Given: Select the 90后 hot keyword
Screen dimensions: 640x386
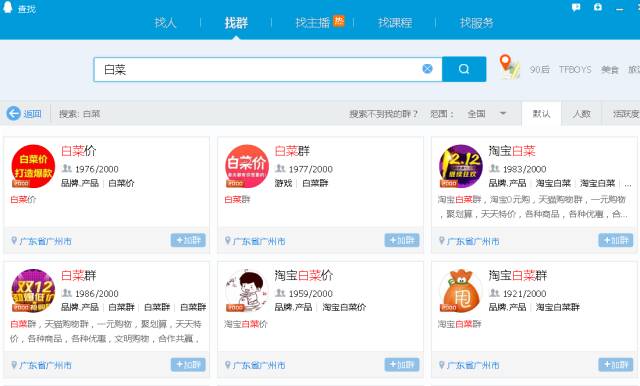Looking at the screenshot, I should [540, 69].
